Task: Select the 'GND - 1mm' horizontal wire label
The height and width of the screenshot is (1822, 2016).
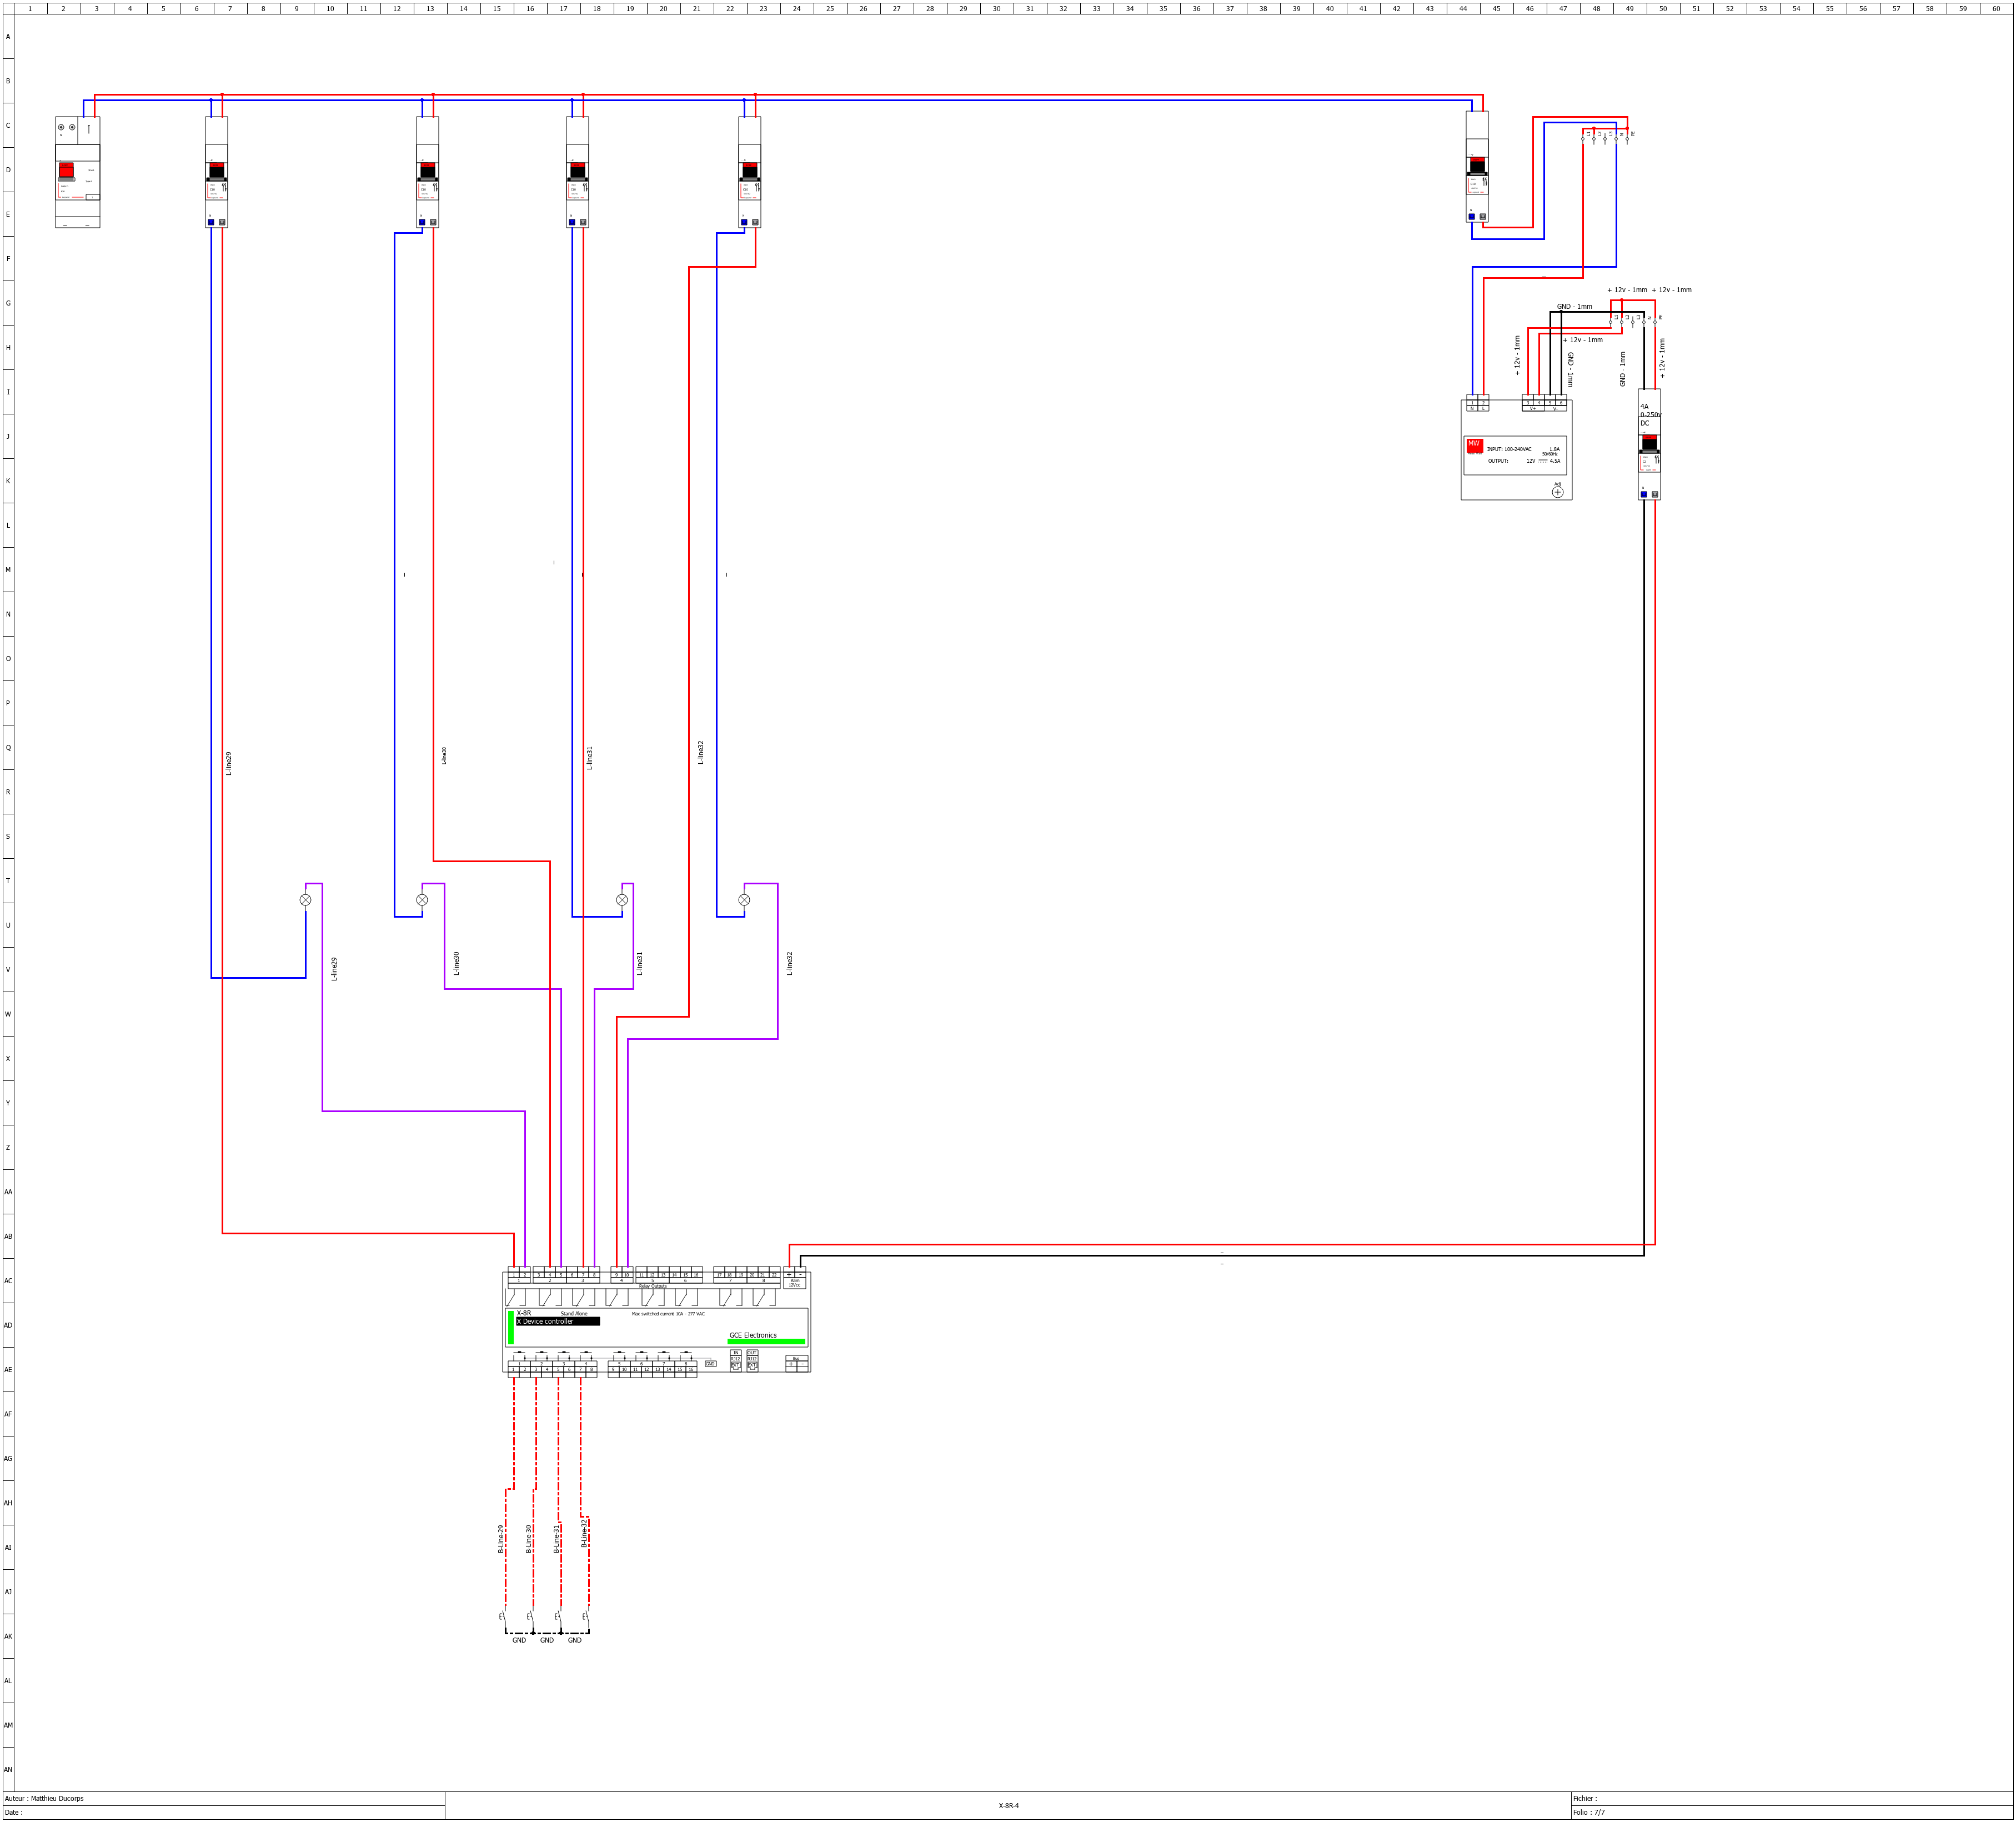Action: [x=1574, y=307]
